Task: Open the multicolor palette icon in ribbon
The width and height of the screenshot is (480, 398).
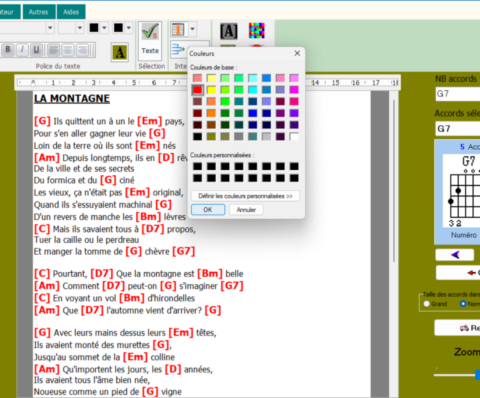Action: tap(257, 31)
